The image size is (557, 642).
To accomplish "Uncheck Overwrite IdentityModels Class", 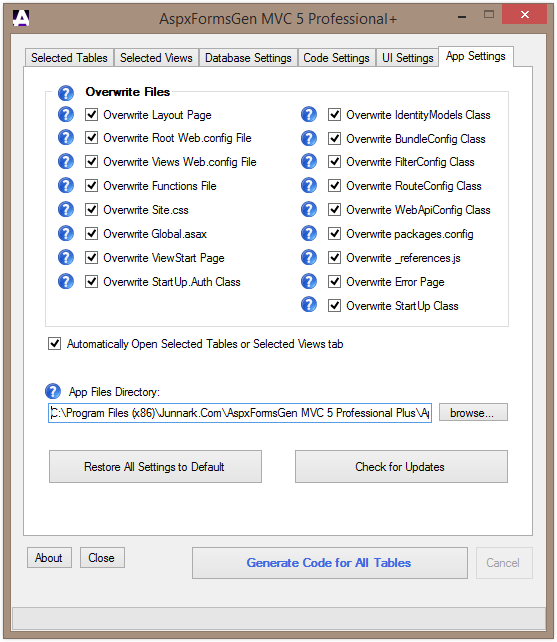I will [x=335, y=115].
